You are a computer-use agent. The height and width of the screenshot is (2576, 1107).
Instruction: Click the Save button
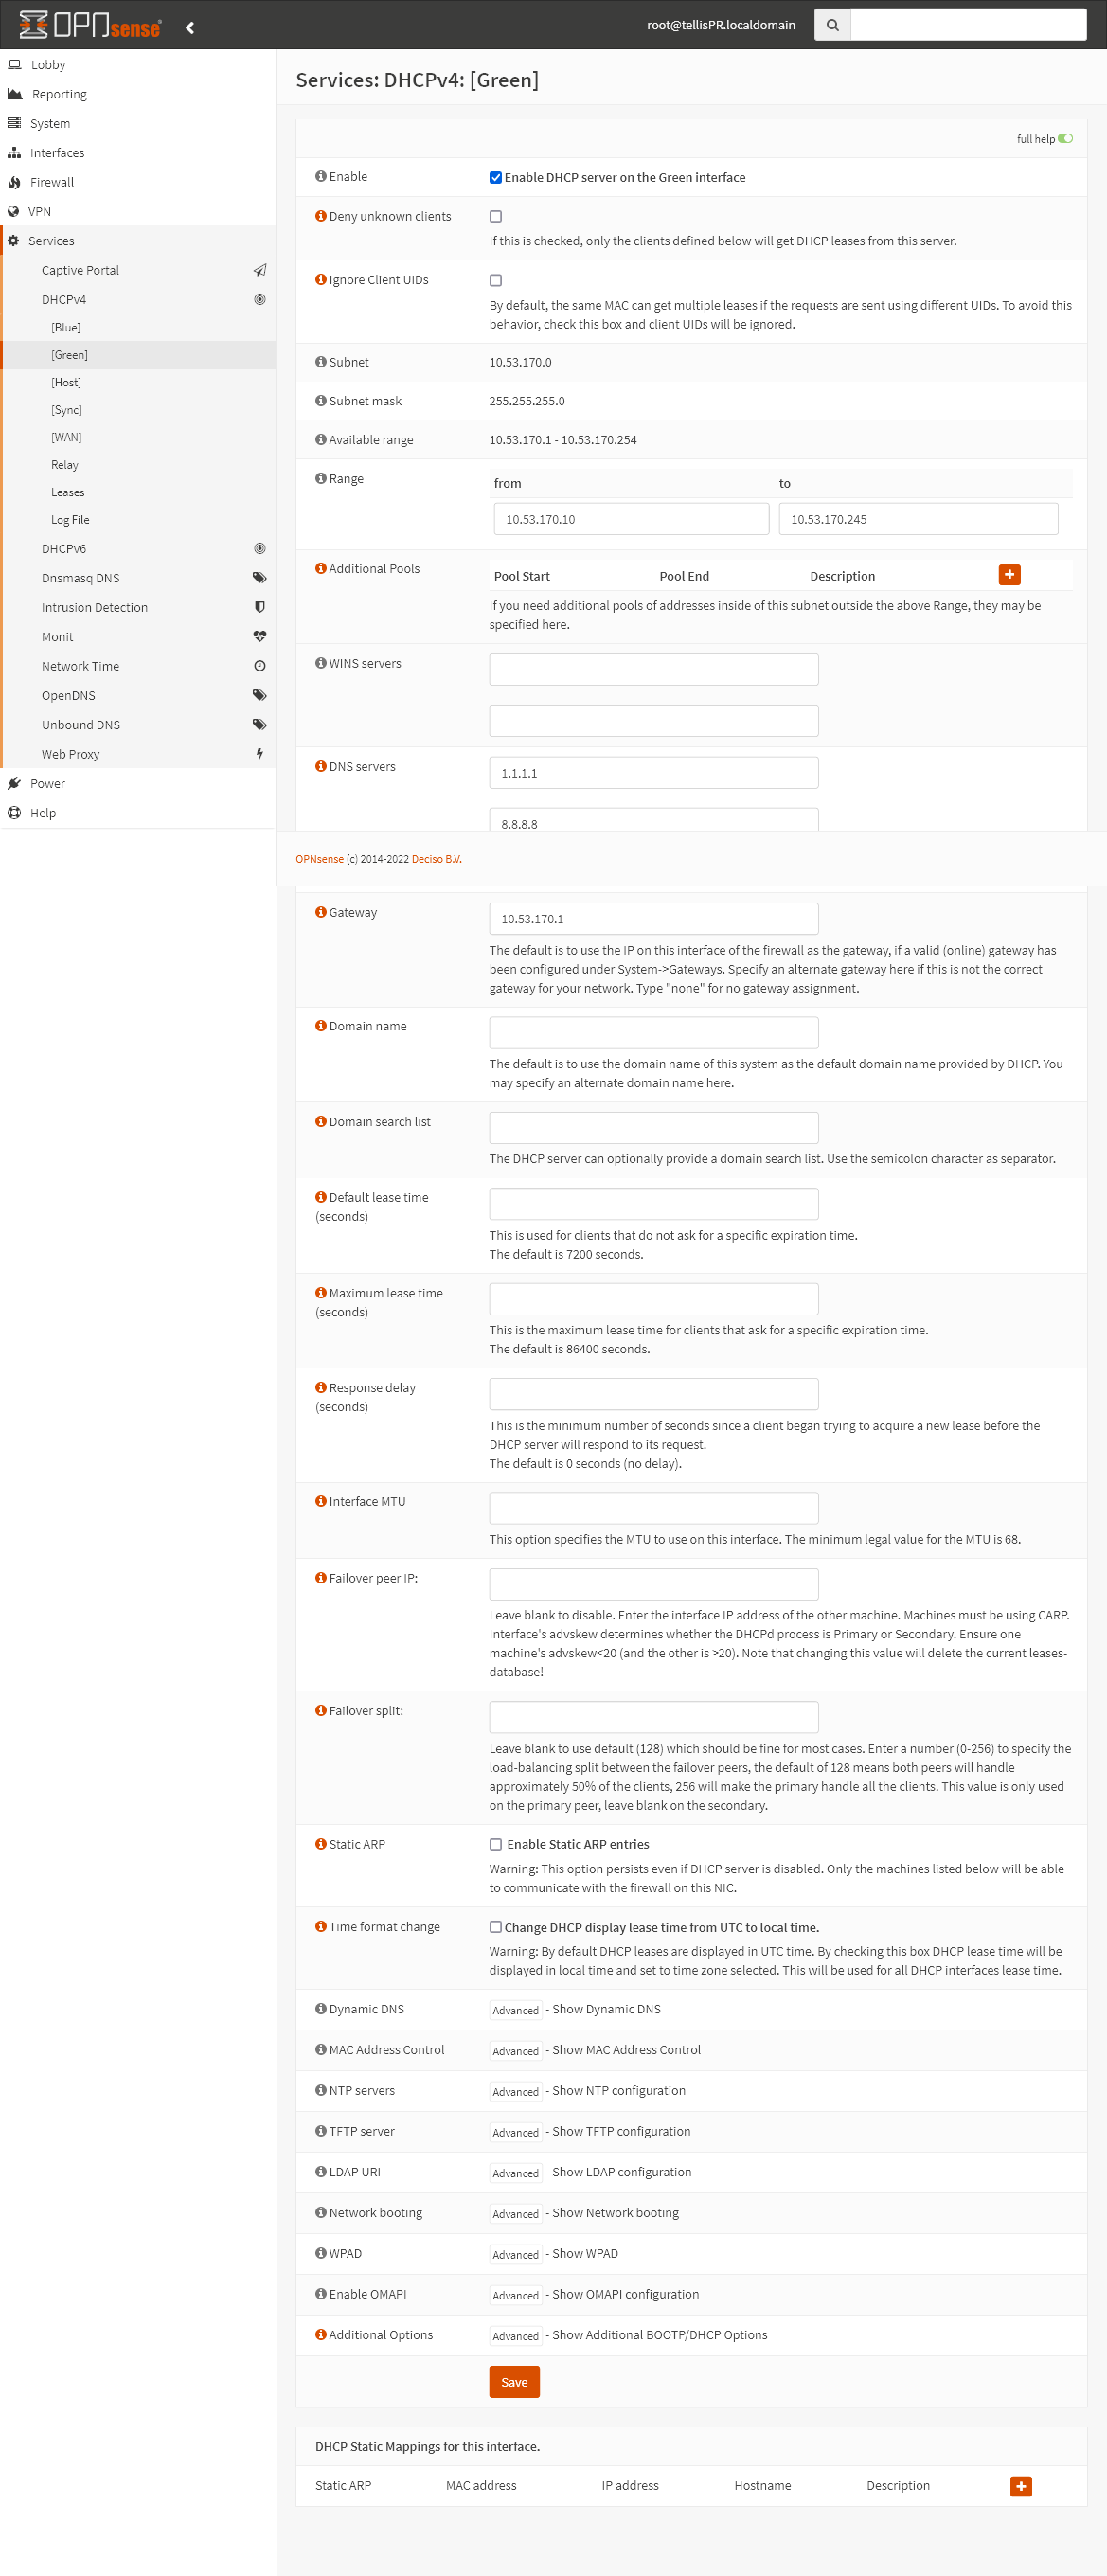(514, 2382)
